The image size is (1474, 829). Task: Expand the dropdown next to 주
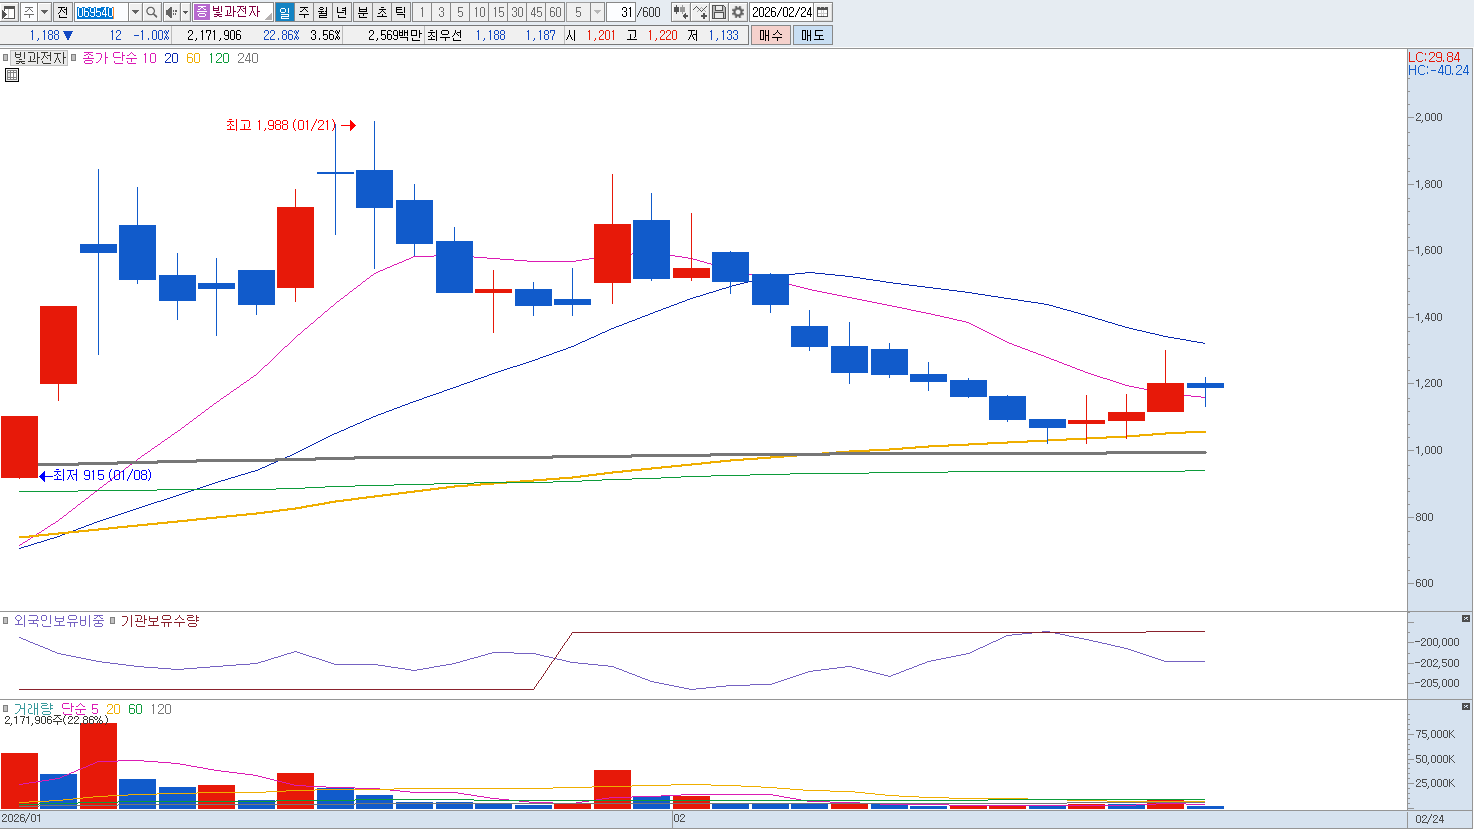pyautogui.click(x=44, y=12)
